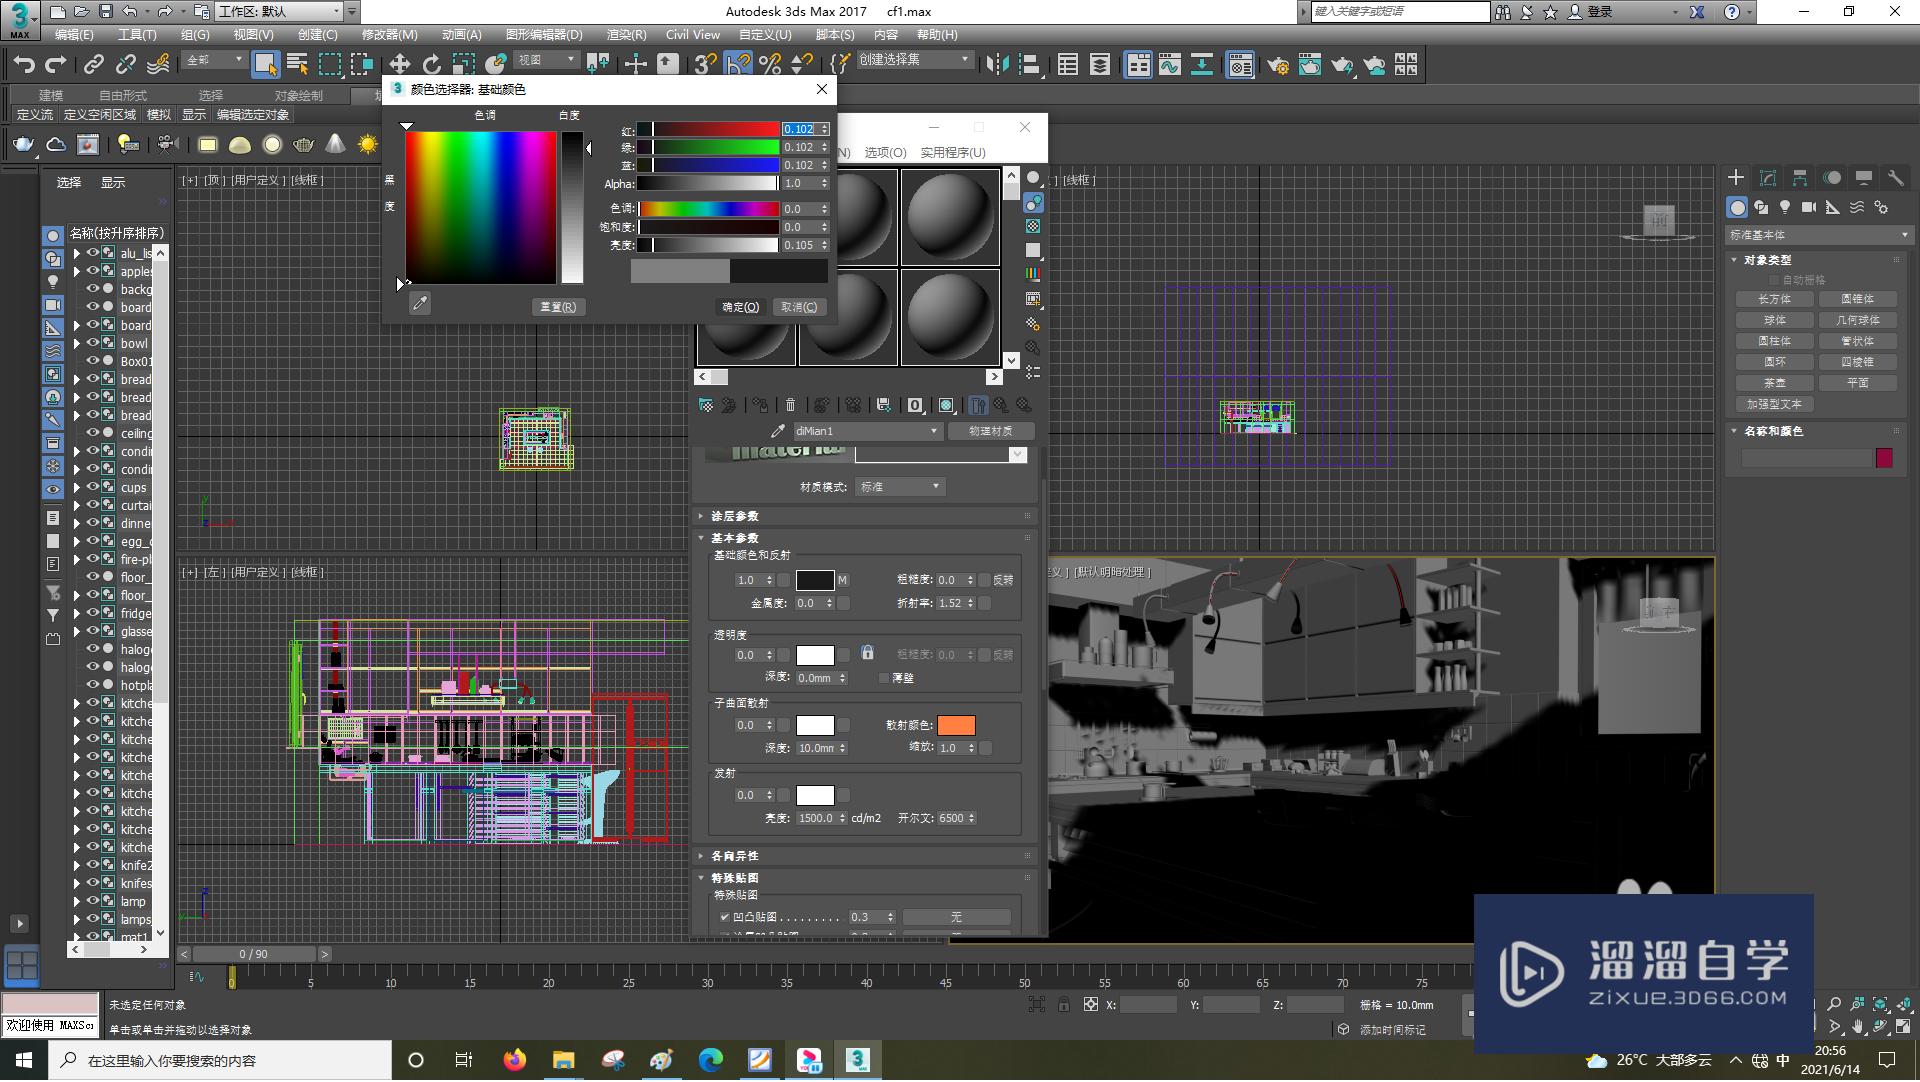Select the Link tool icon
1920x1082 pixels.
(x=94, y=65)
